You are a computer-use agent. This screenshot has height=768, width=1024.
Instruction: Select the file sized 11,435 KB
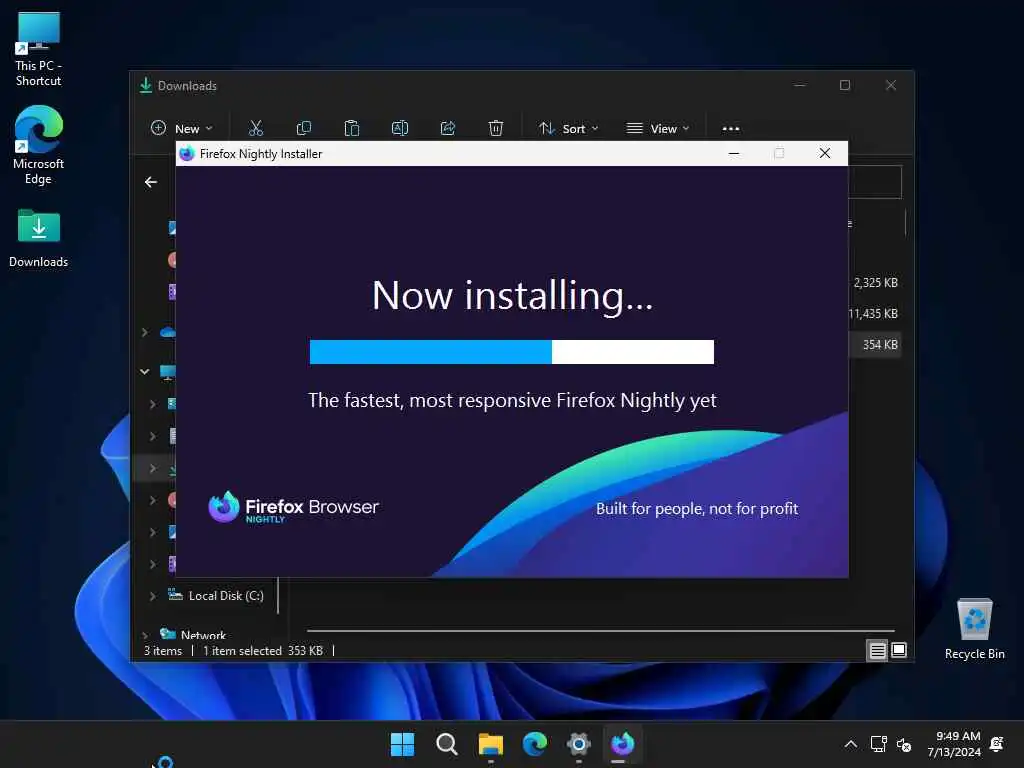coord(873,313)
